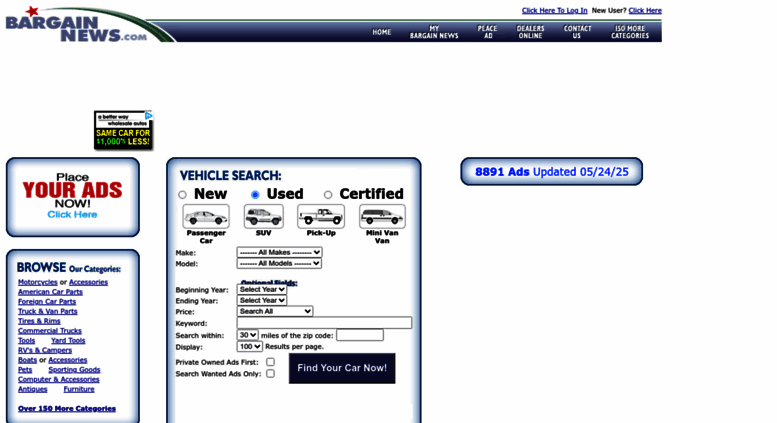Open My Bargain News menu item
777x423 pixels.
click(x=434, y=32)
